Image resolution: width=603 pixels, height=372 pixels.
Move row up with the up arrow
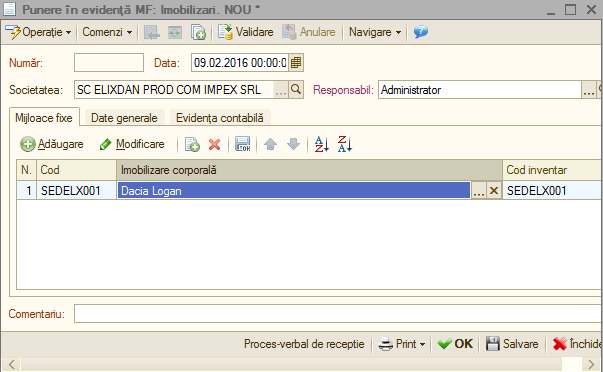click(x=270, y=144)
